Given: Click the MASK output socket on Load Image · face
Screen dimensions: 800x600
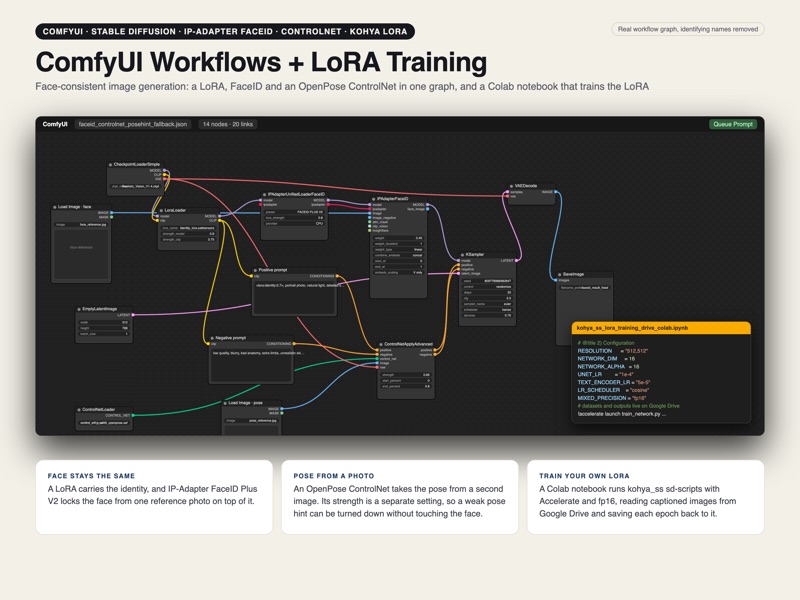Looking at the screenshot, I should pos(111,217).
